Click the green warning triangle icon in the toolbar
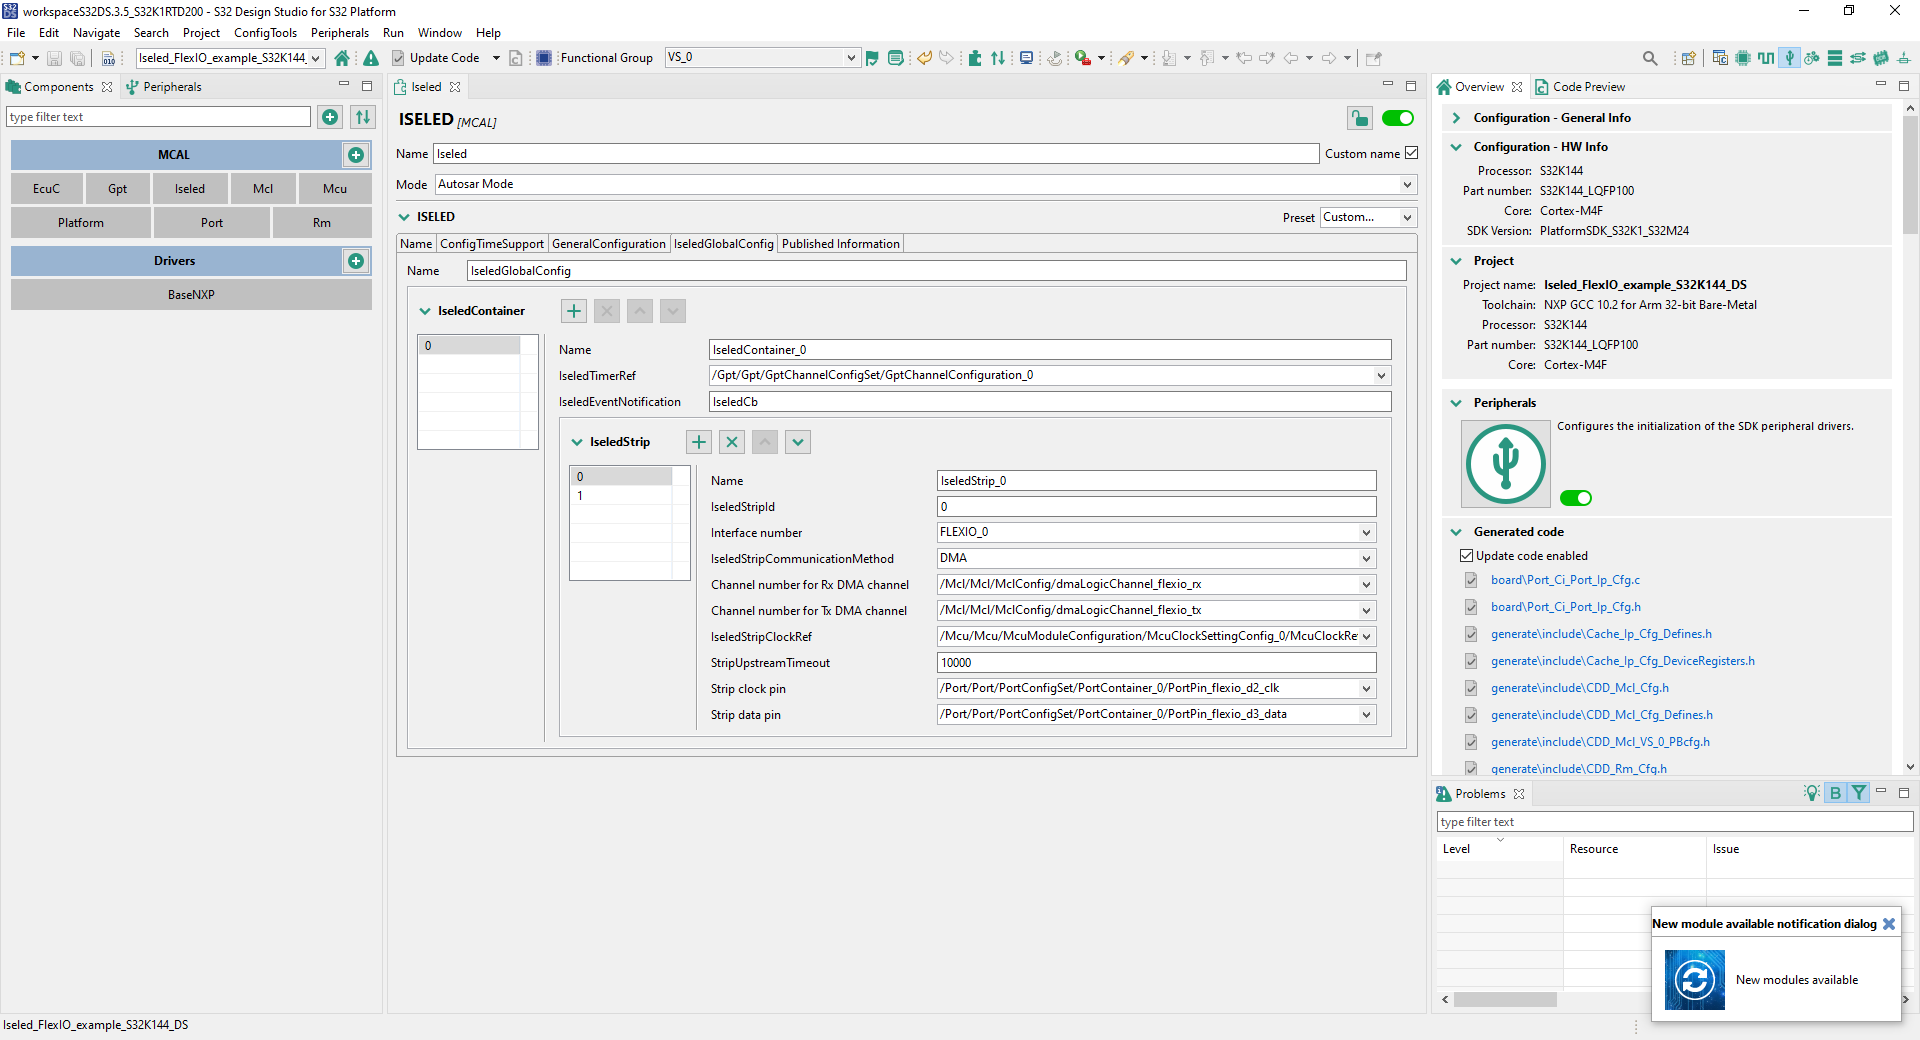Image resolution: width=1920 pixels, height=1040 pixels. (x=371, y=58)
